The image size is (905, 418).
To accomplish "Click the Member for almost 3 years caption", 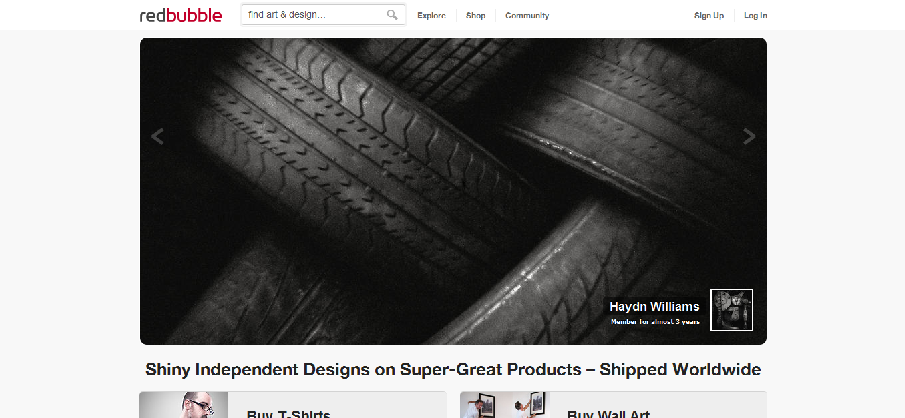I will [654, 322].
